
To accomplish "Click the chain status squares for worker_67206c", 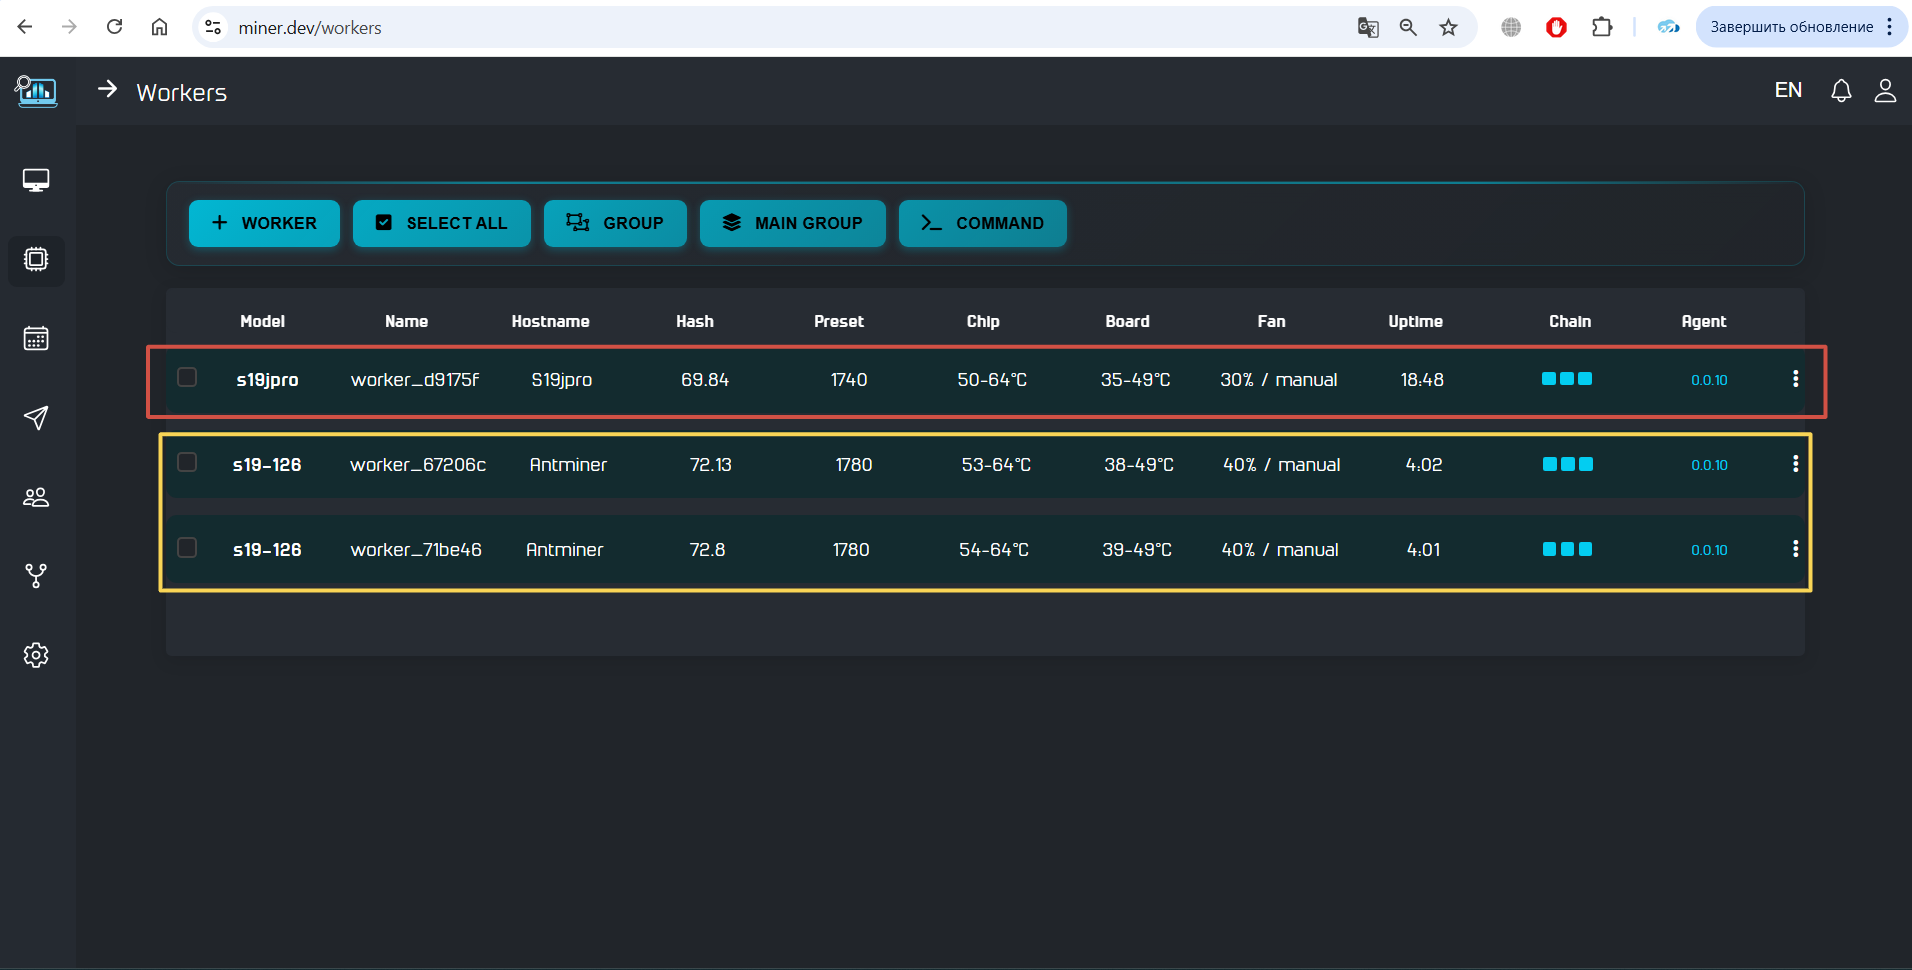I will 1568,464.
